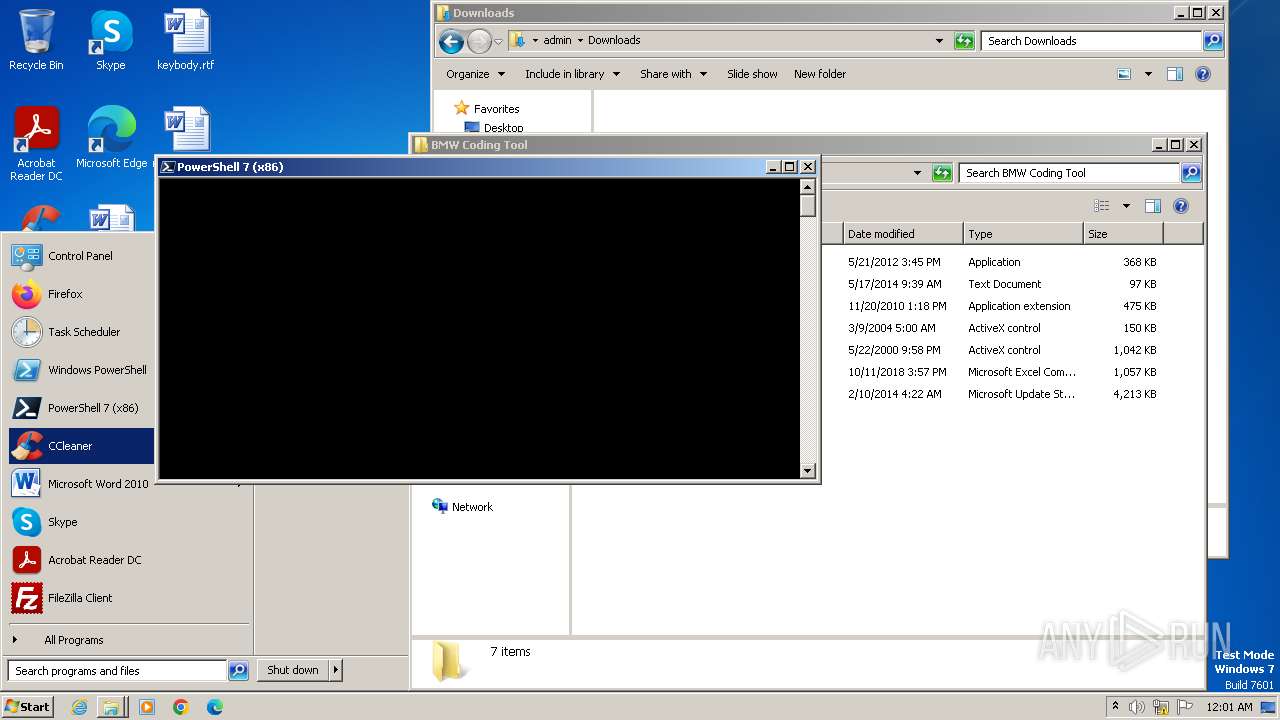Open Windows Explorer from the taskbar
Screen dimensions: 1280x720
click(111, 707)
